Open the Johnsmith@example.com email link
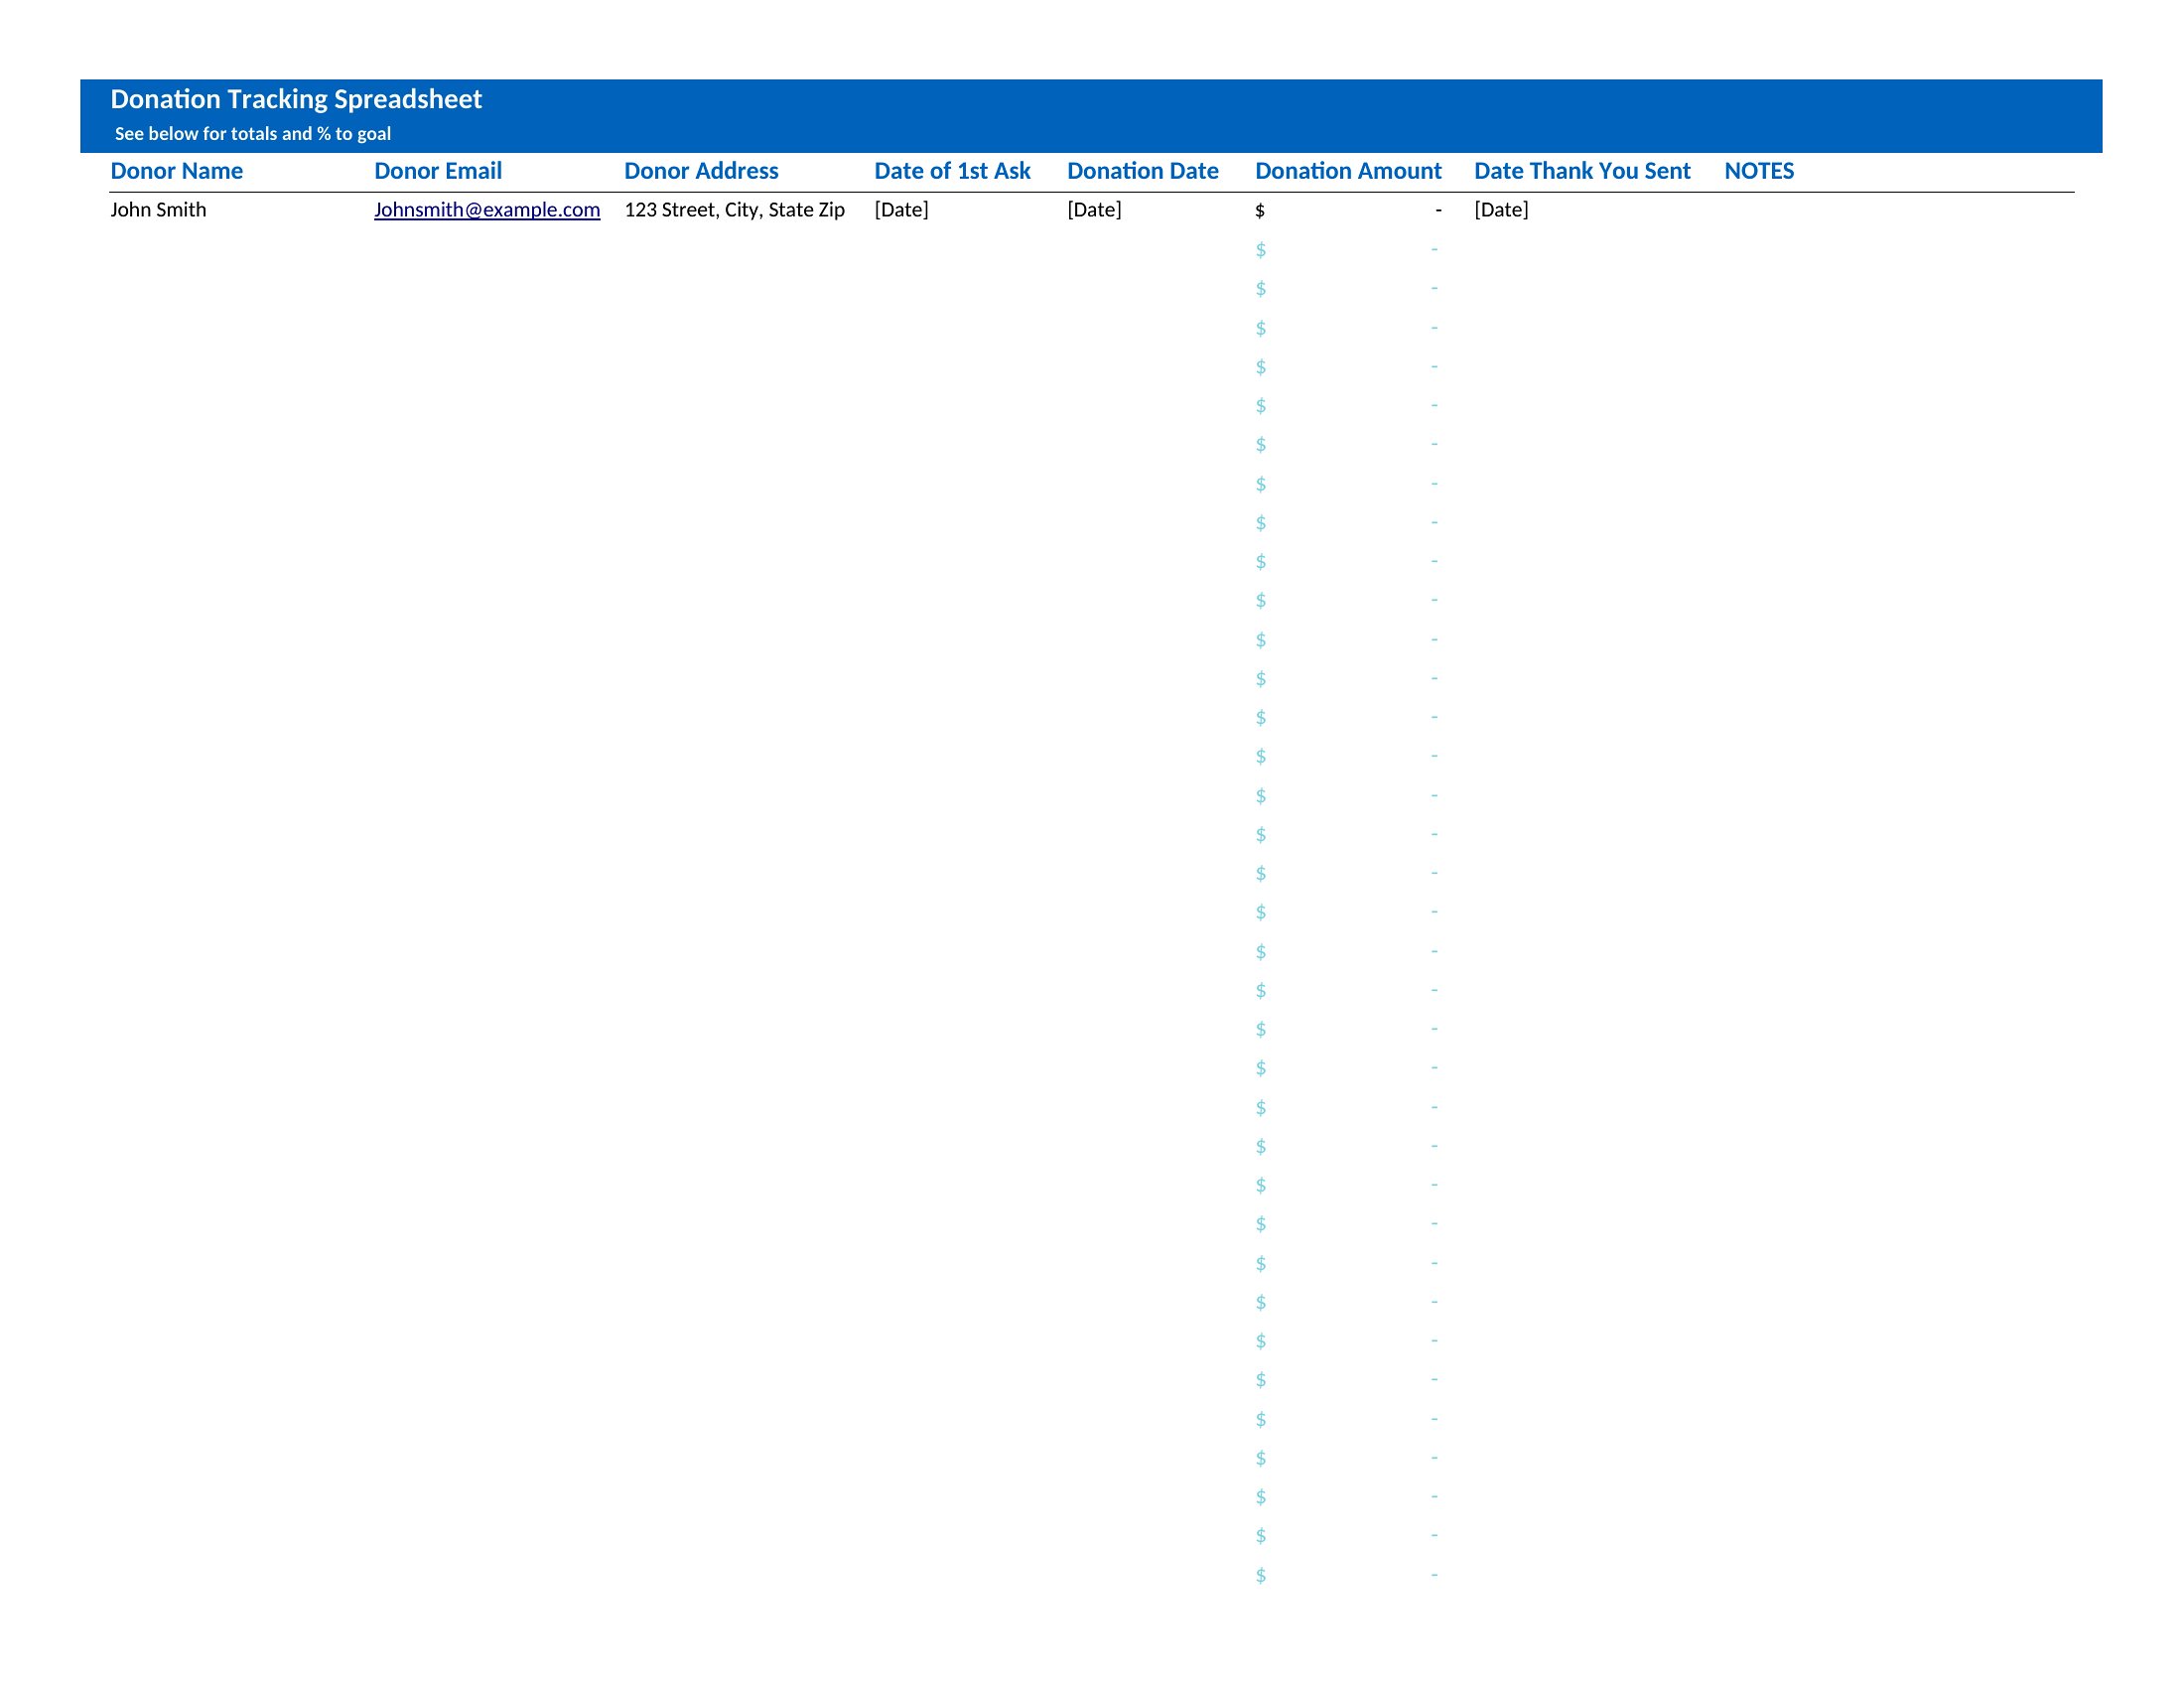 (x=487, y=210)
